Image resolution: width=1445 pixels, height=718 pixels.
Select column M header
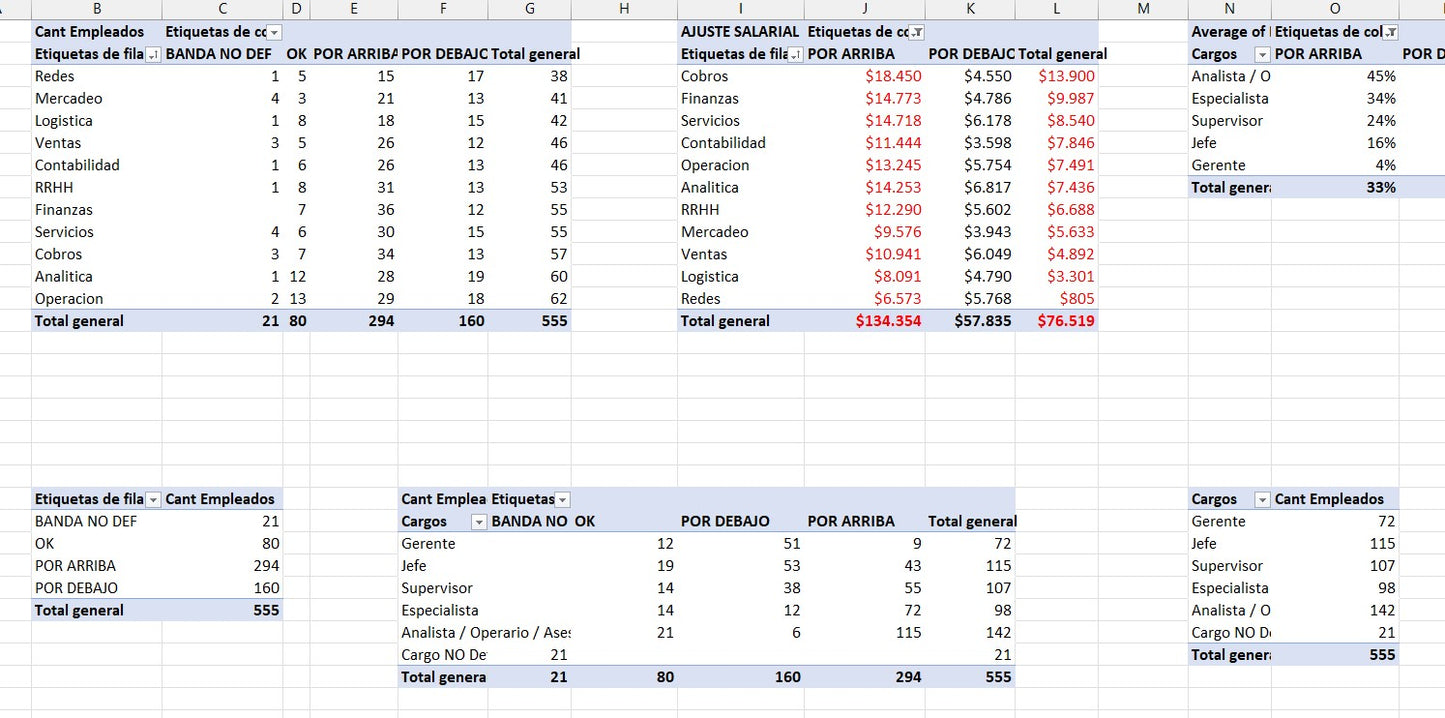point(1144,9)
